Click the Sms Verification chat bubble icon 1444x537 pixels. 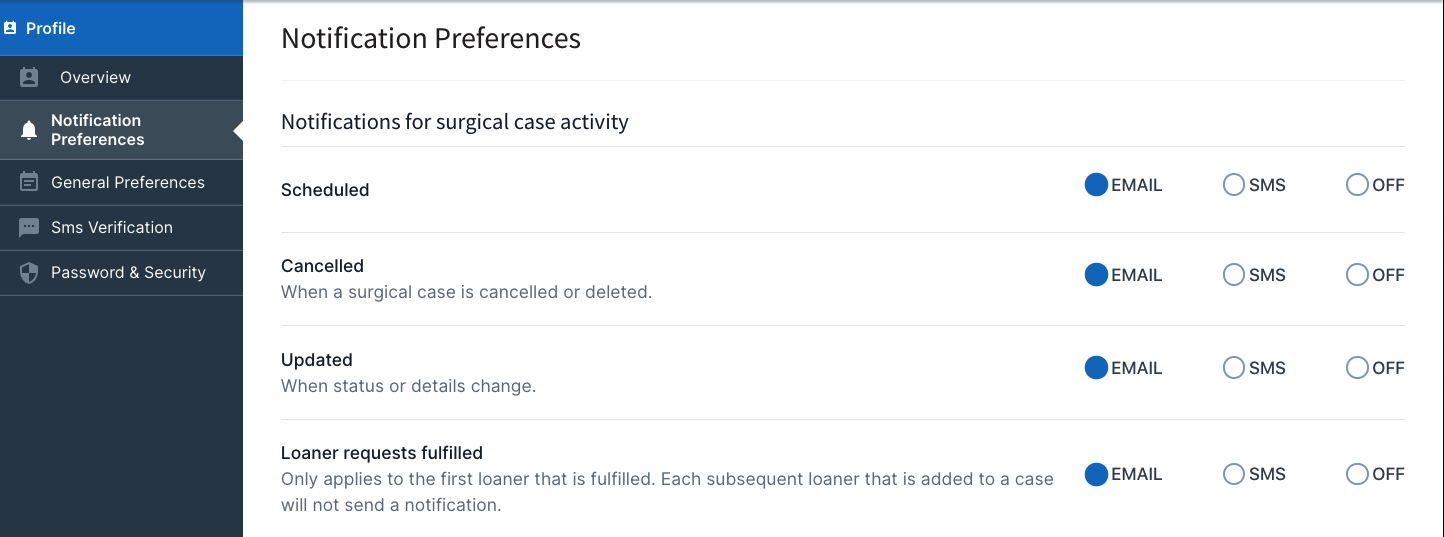coord(29,228)
